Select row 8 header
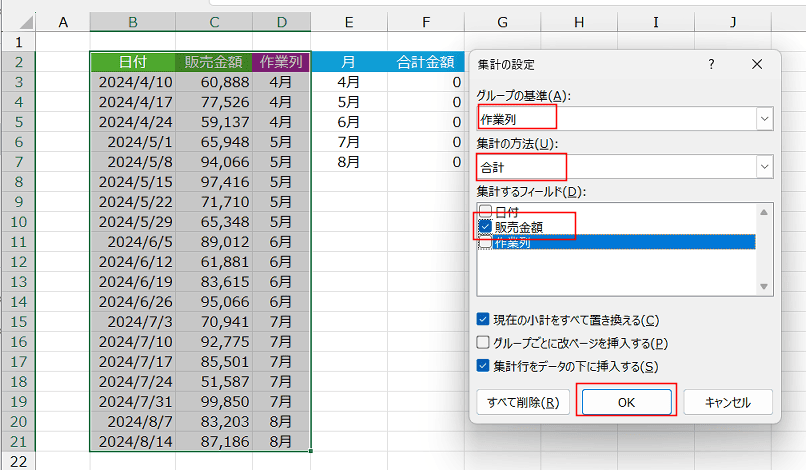The height and width of the screenshot is (470, 806). point(20,181)
